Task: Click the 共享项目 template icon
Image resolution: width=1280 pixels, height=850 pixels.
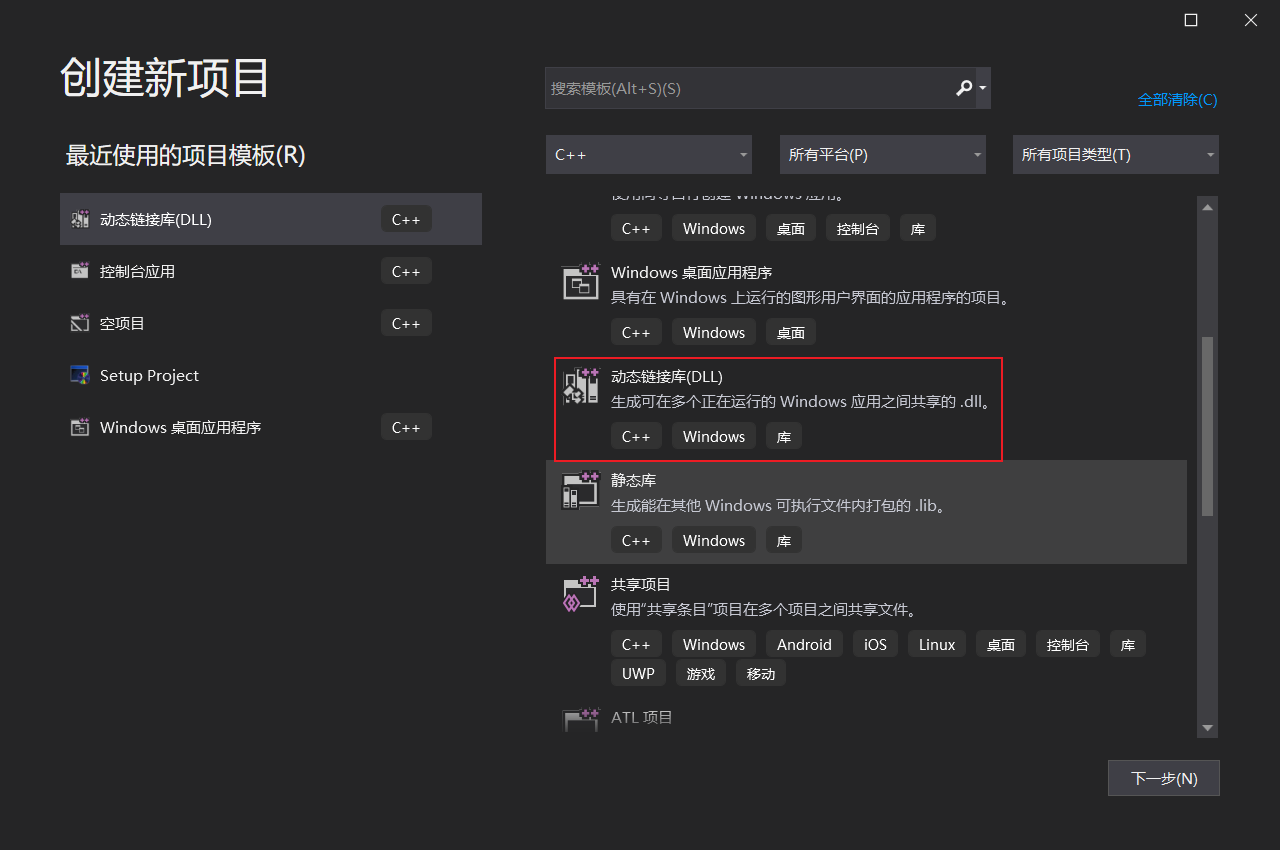Action: (x=580, y=594)
